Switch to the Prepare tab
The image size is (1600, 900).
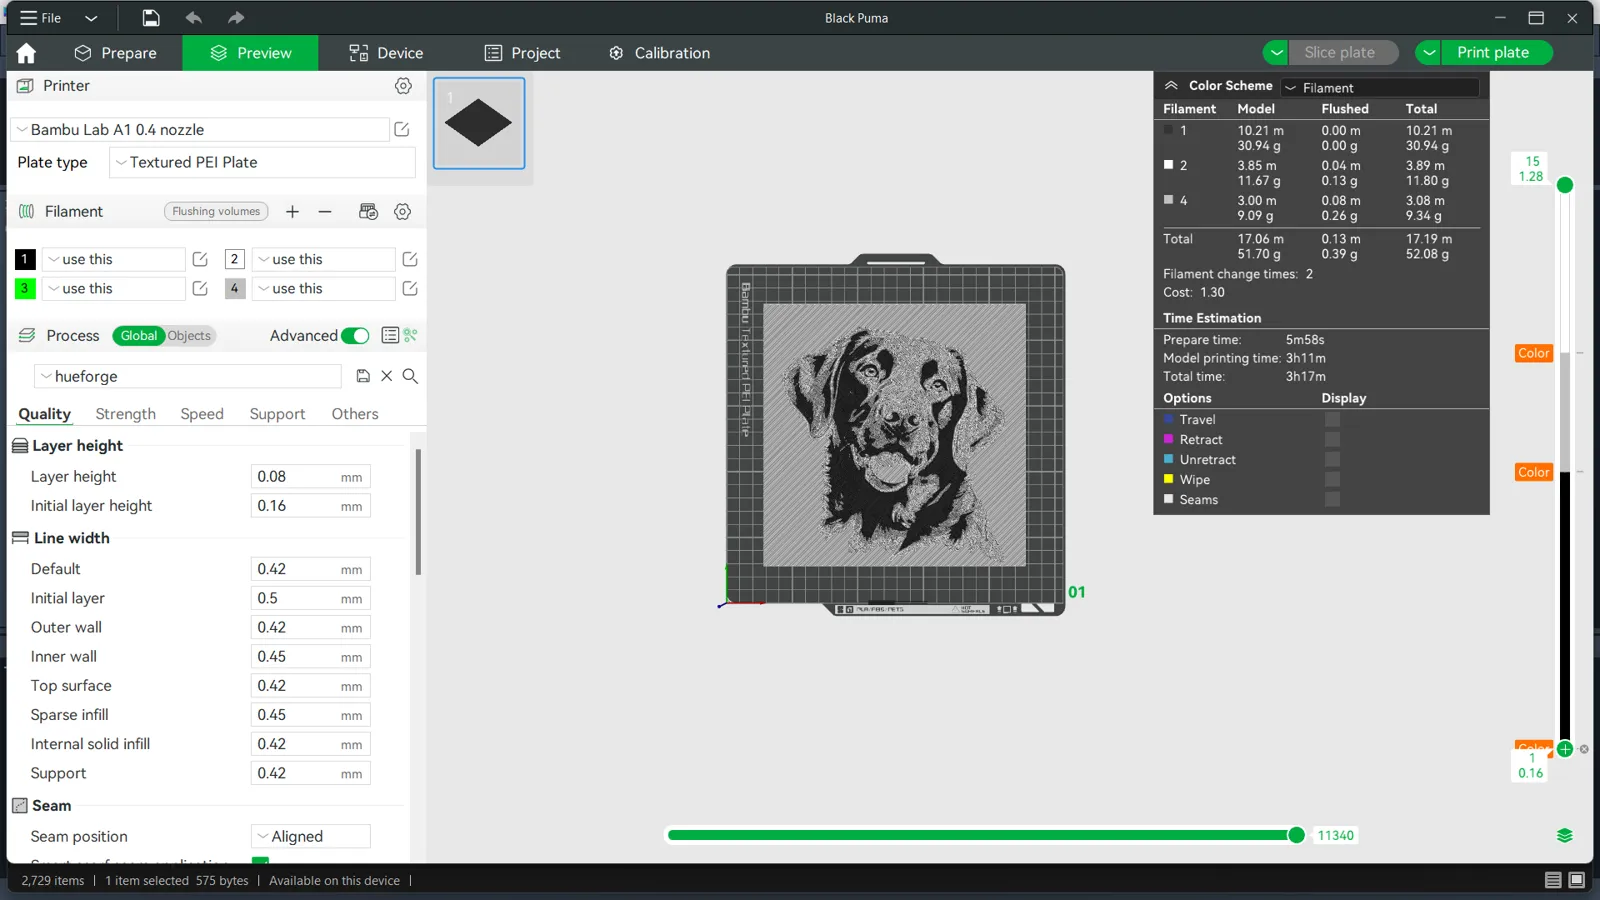coord(116,53)
